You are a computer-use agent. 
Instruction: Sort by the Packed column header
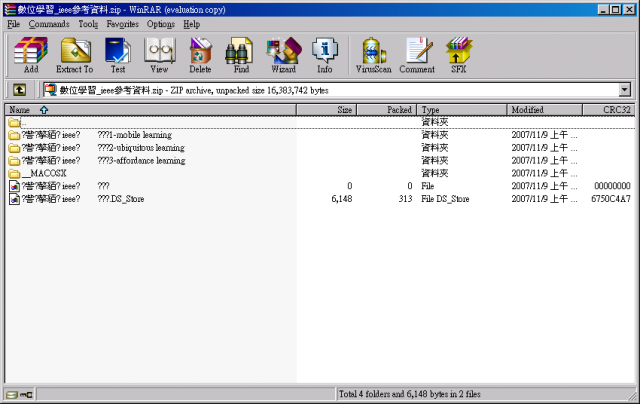pos(387,110)
